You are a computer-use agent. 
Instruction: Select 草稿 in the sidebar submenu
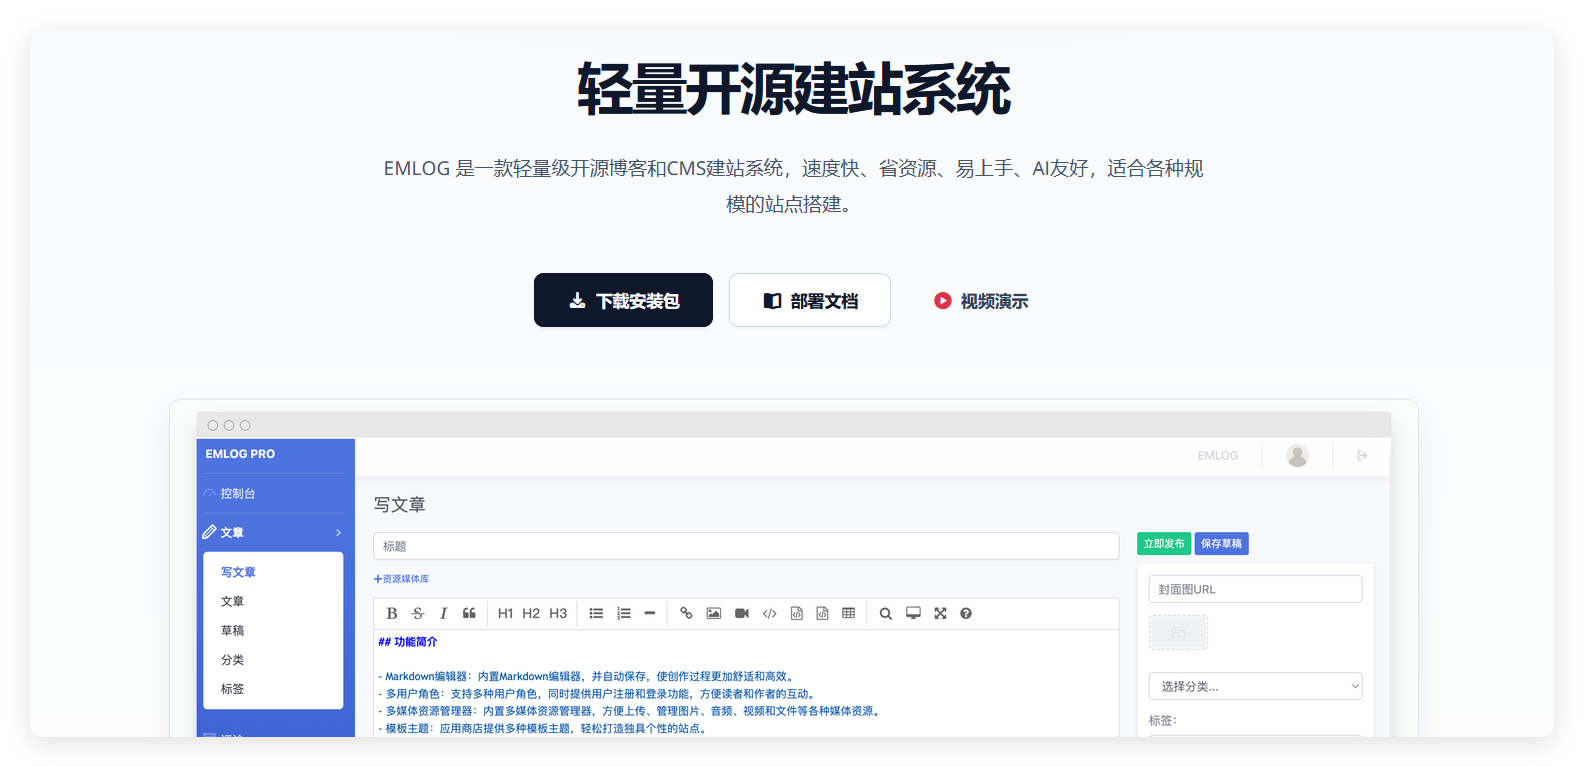[232, 630]
